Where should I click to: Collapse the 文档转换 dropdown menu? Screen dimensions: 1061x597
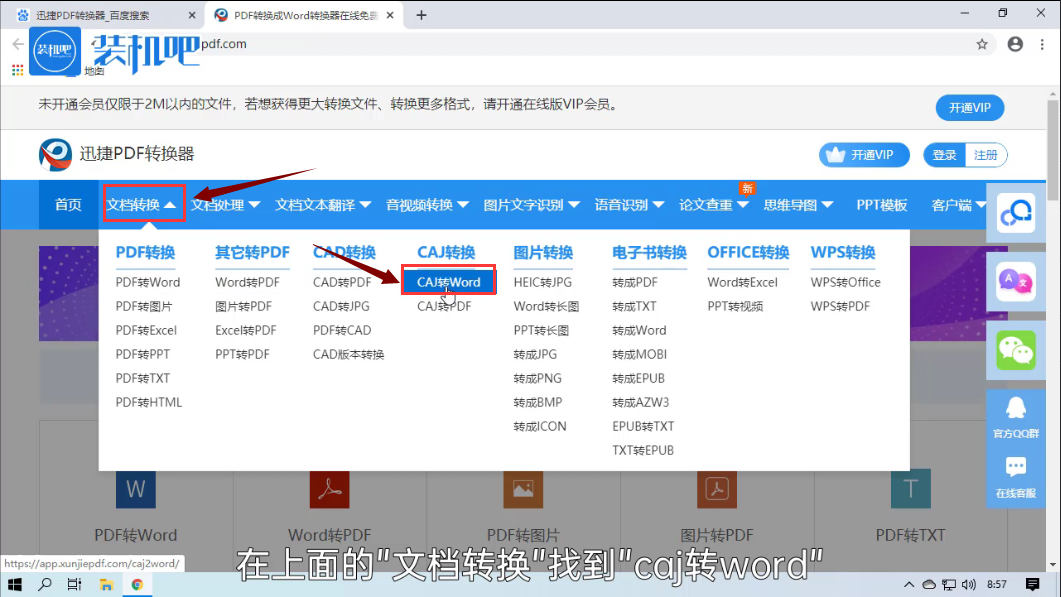(142, 205)
